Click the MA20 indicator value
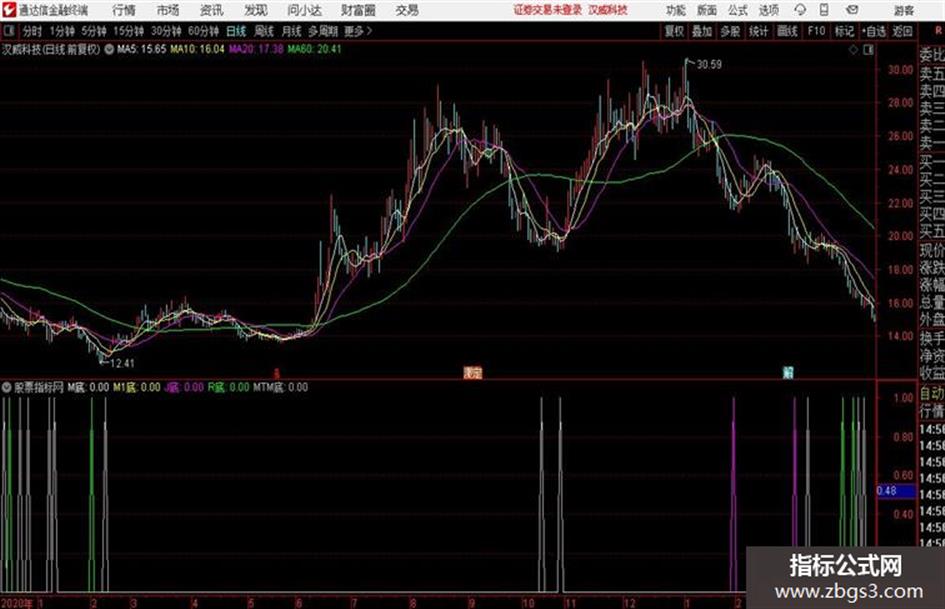Screen dimensions: 945x609 click(256, 49)
